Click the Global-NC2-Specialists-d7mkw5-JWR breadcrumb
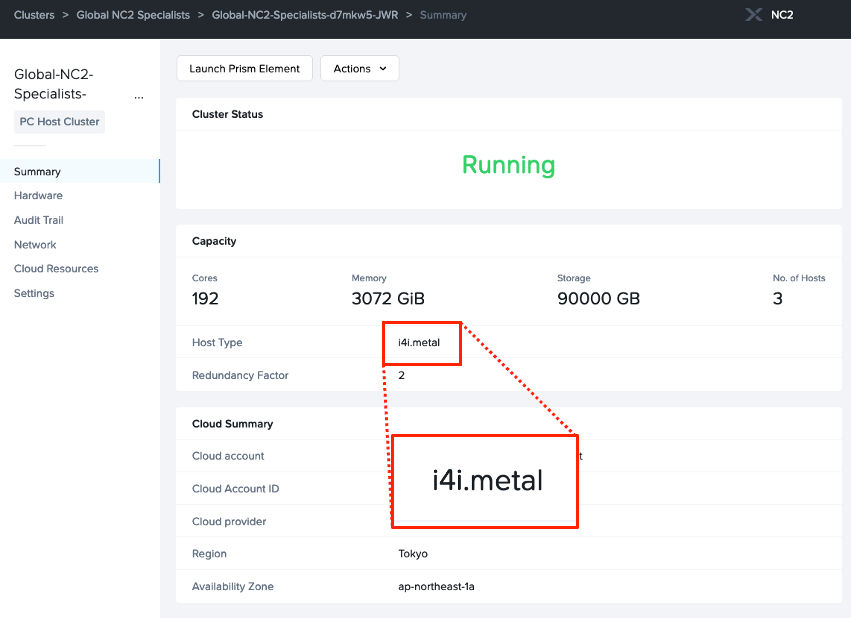The image size is (851, 618). point(306,14)
